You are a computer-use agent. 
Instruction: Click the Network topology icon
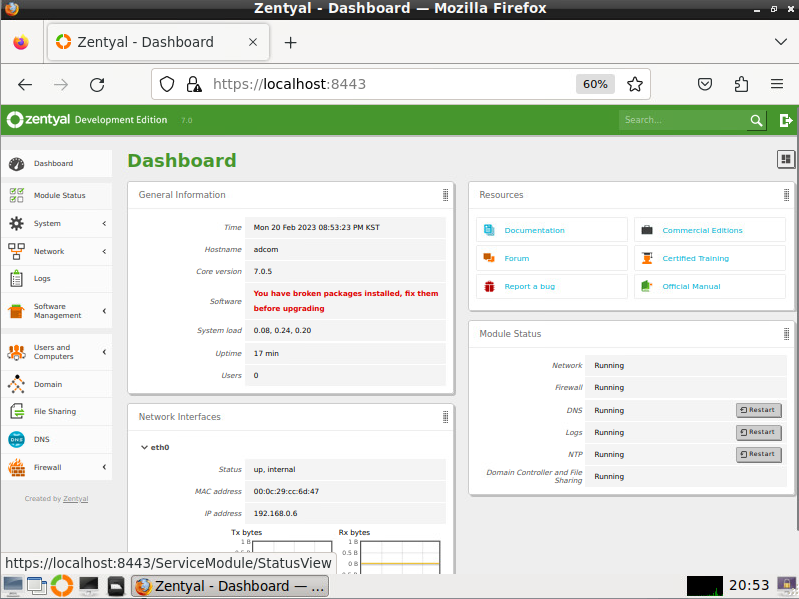[16, 251]
